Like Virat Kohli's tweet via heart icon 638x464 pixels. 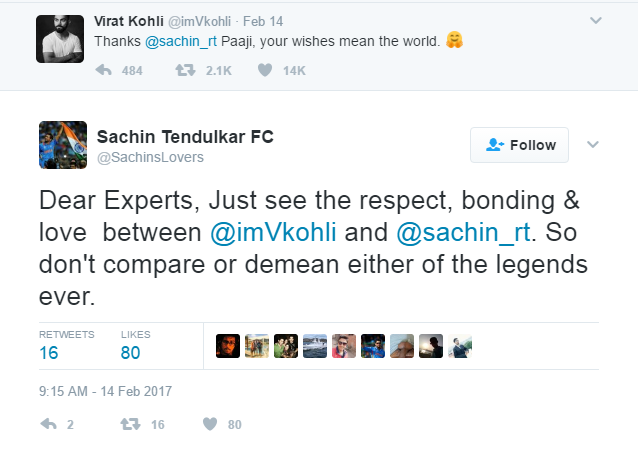[265, 71]
